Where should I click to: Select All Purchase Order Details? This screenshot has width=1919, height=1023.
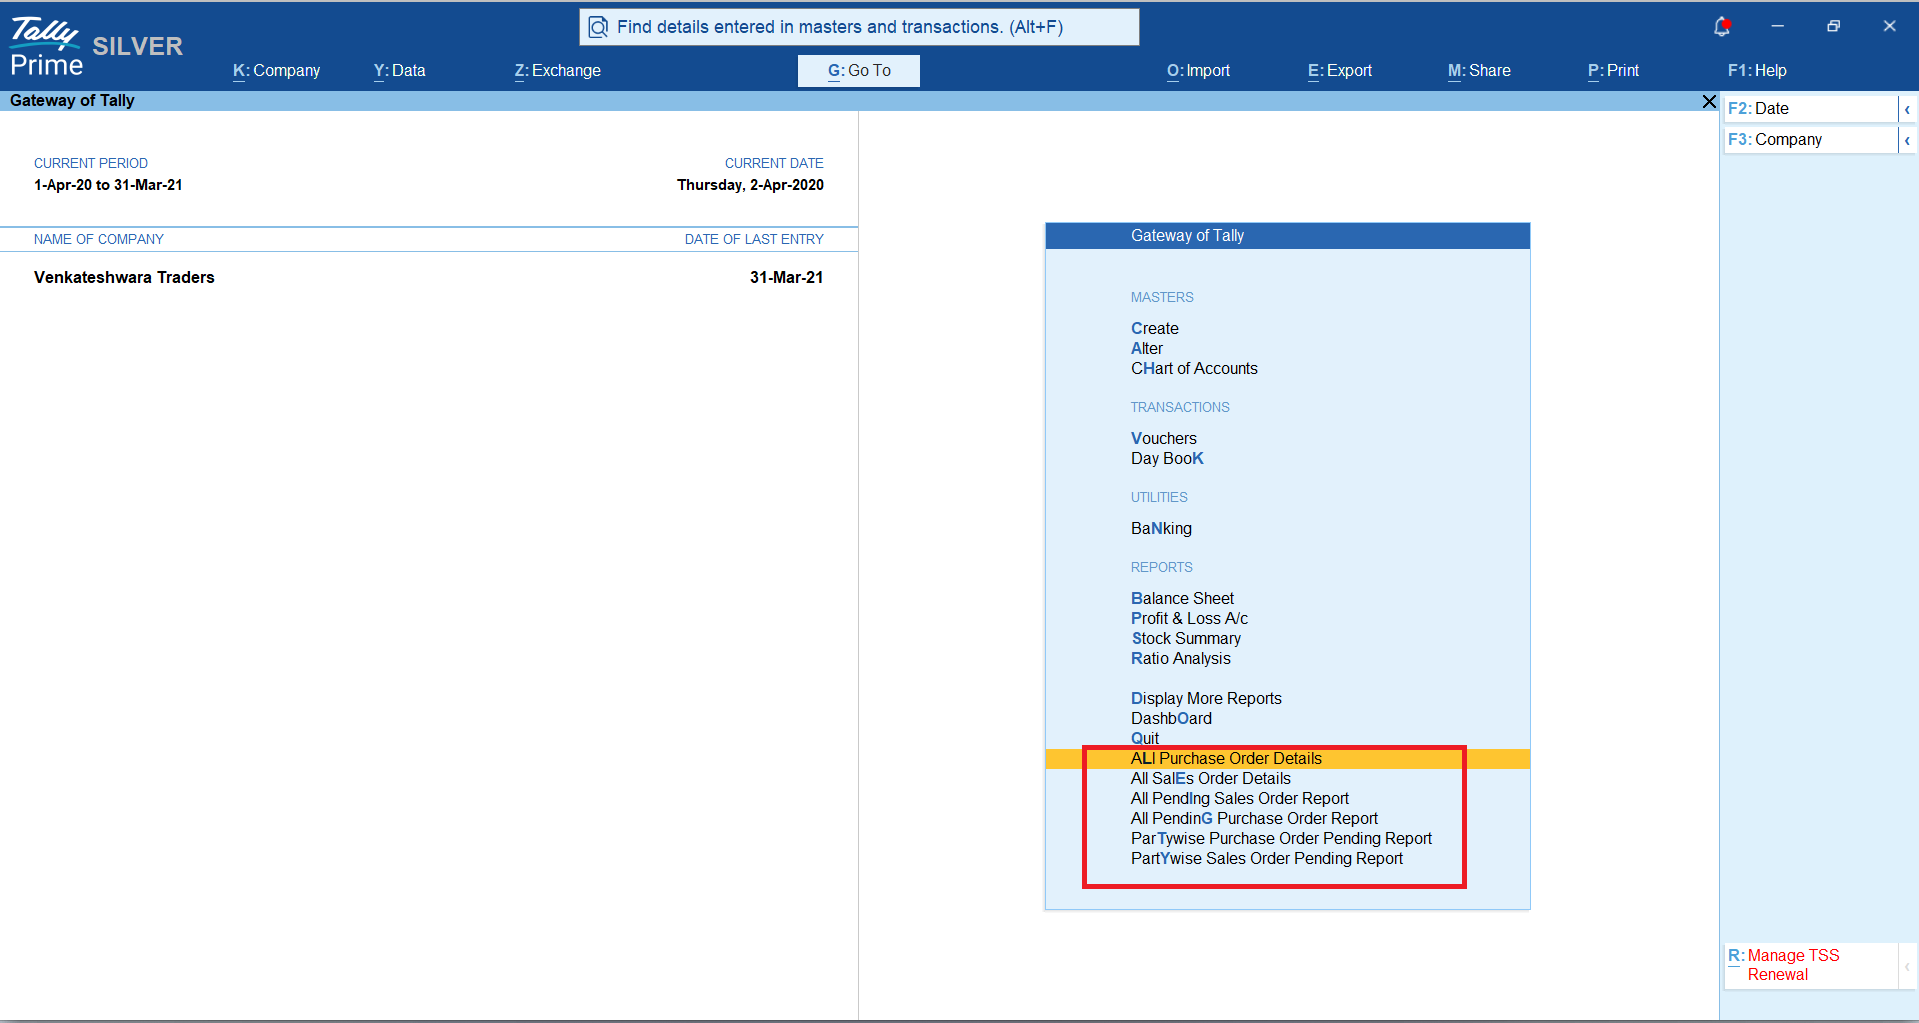(x=1287, y=759)
